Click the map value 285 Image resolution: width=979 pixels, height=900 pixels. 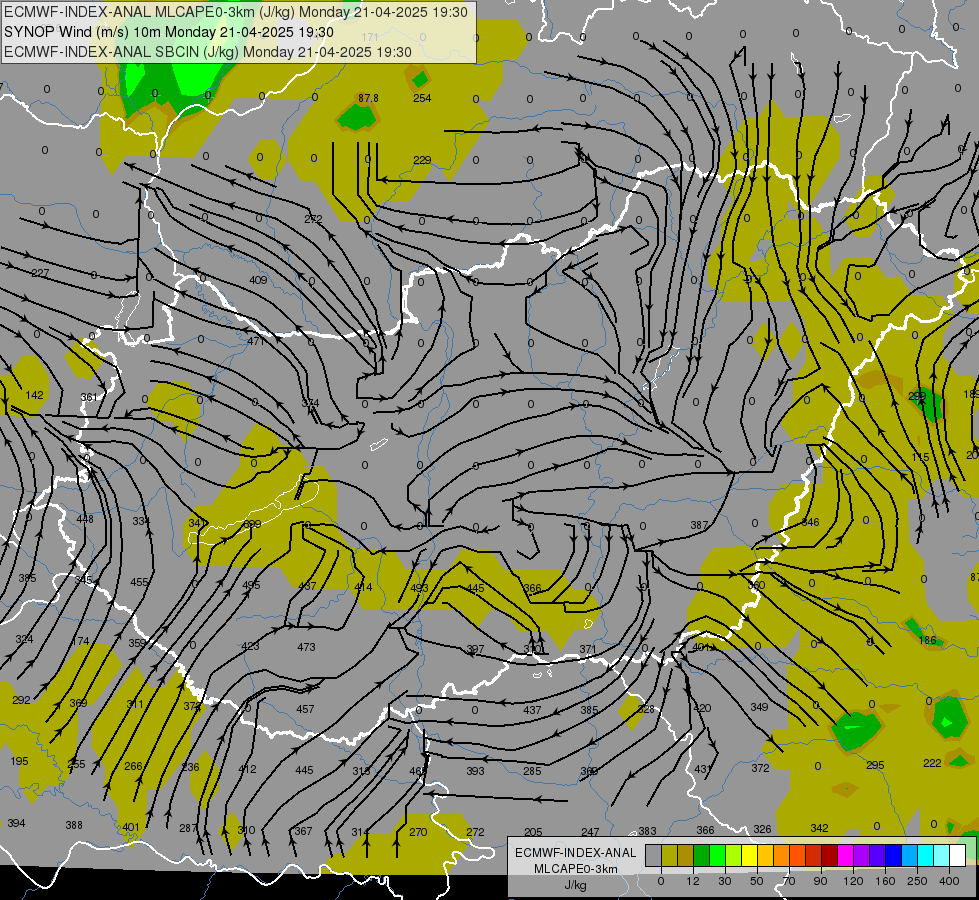pos(532,771)
